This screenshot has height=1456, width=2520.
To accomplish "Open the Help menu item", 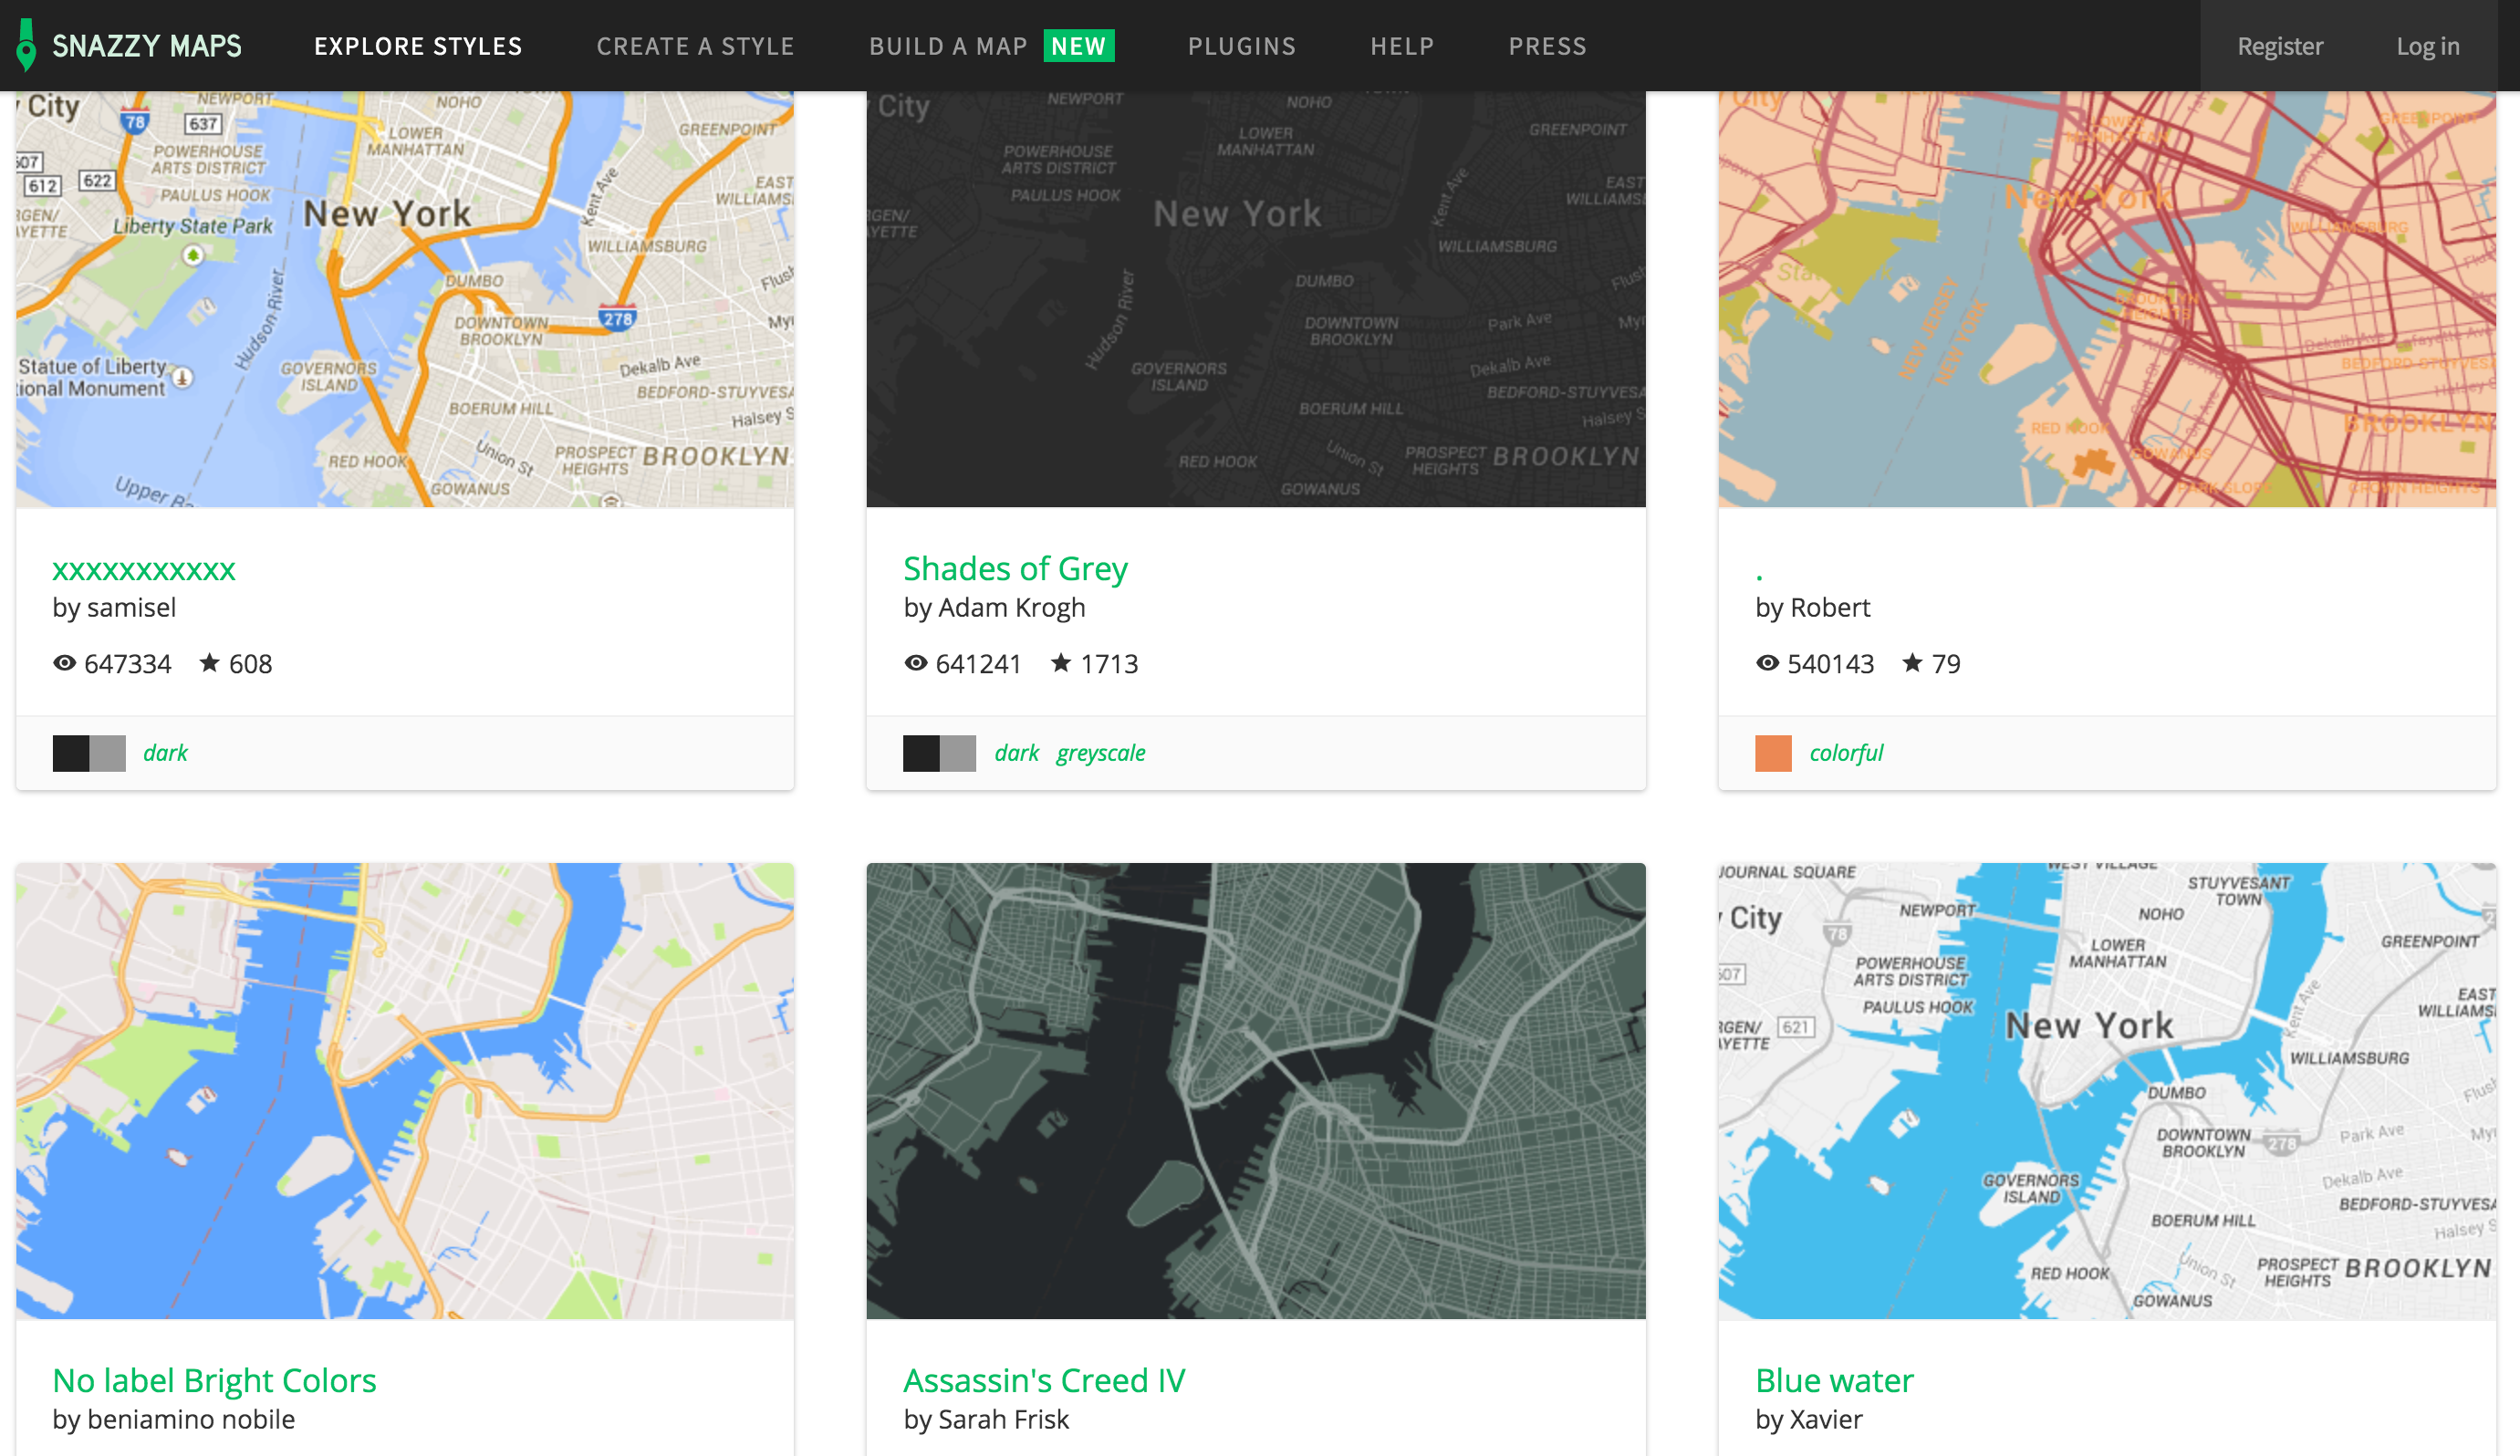I will tap(1402, 46).
